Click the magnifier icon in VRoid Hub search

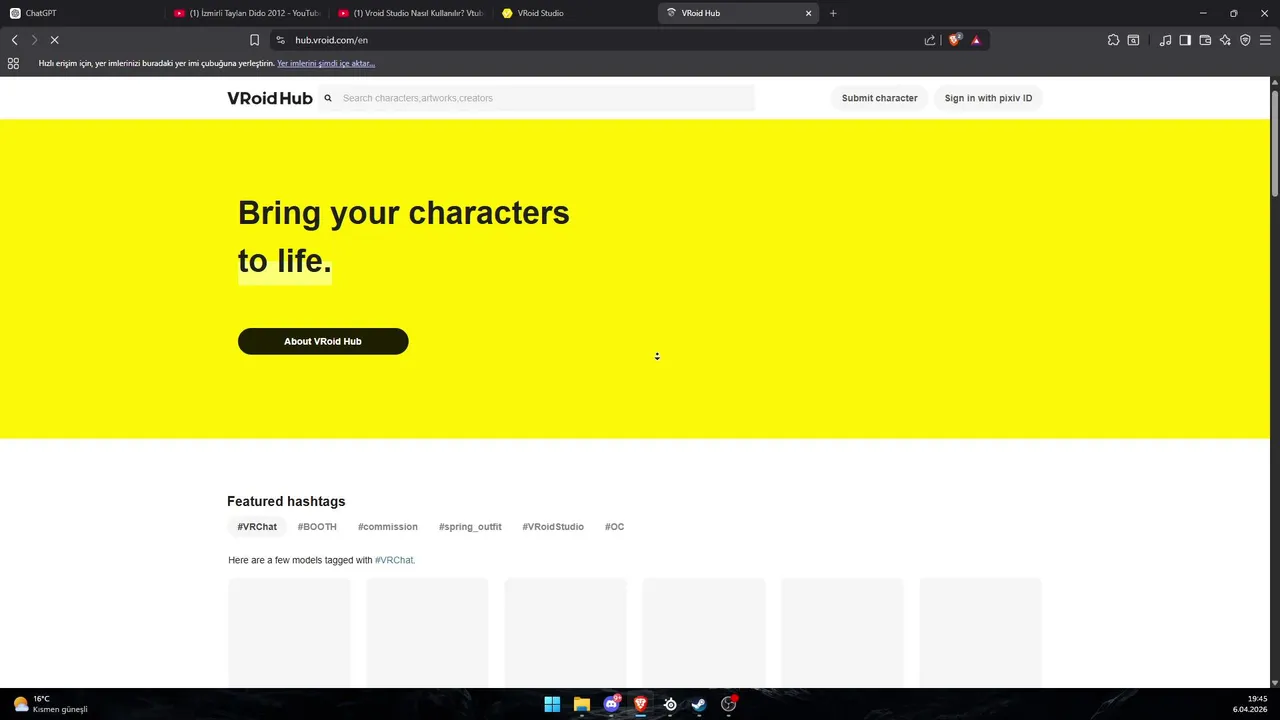coord(328,98)
